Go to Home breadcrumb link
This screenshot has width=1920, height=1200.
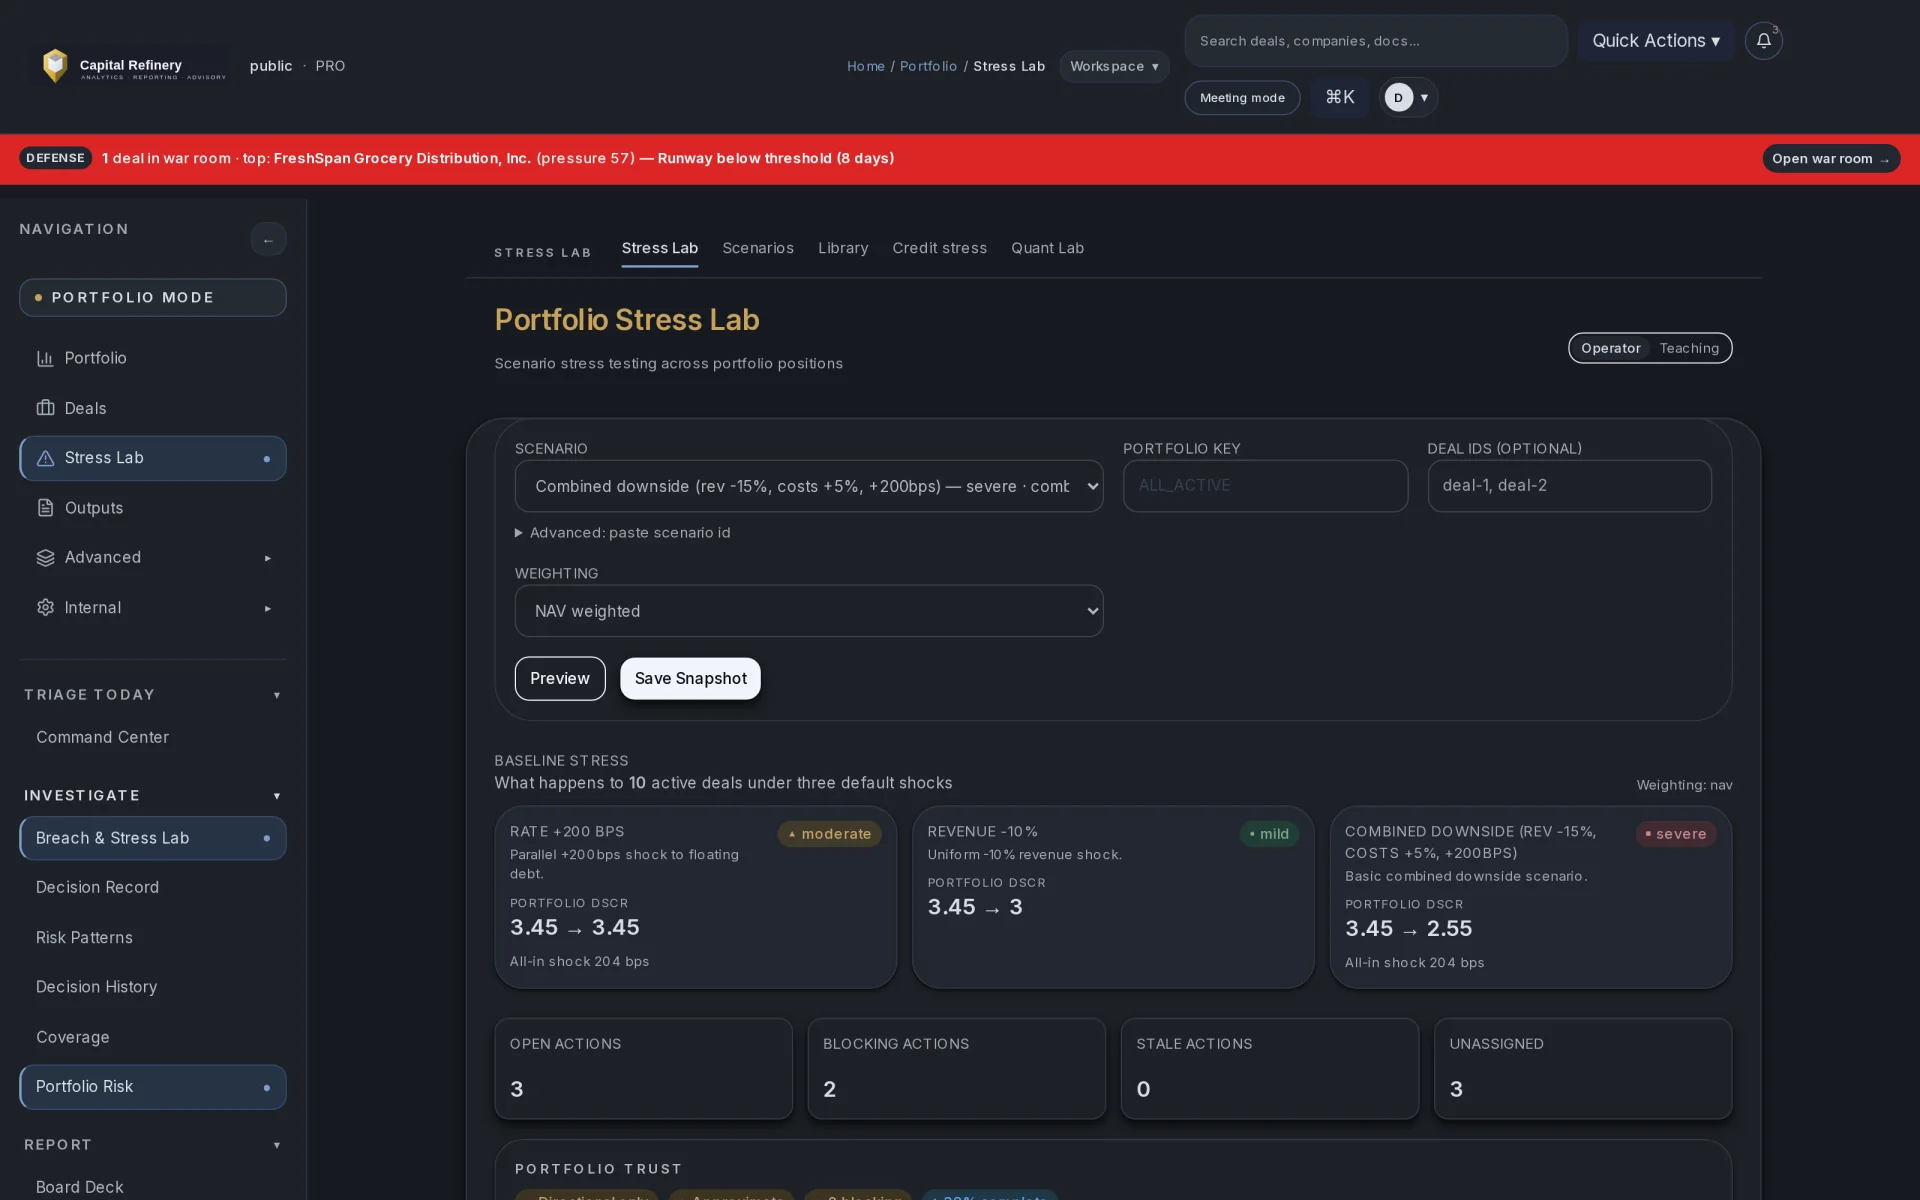[866, 66]
